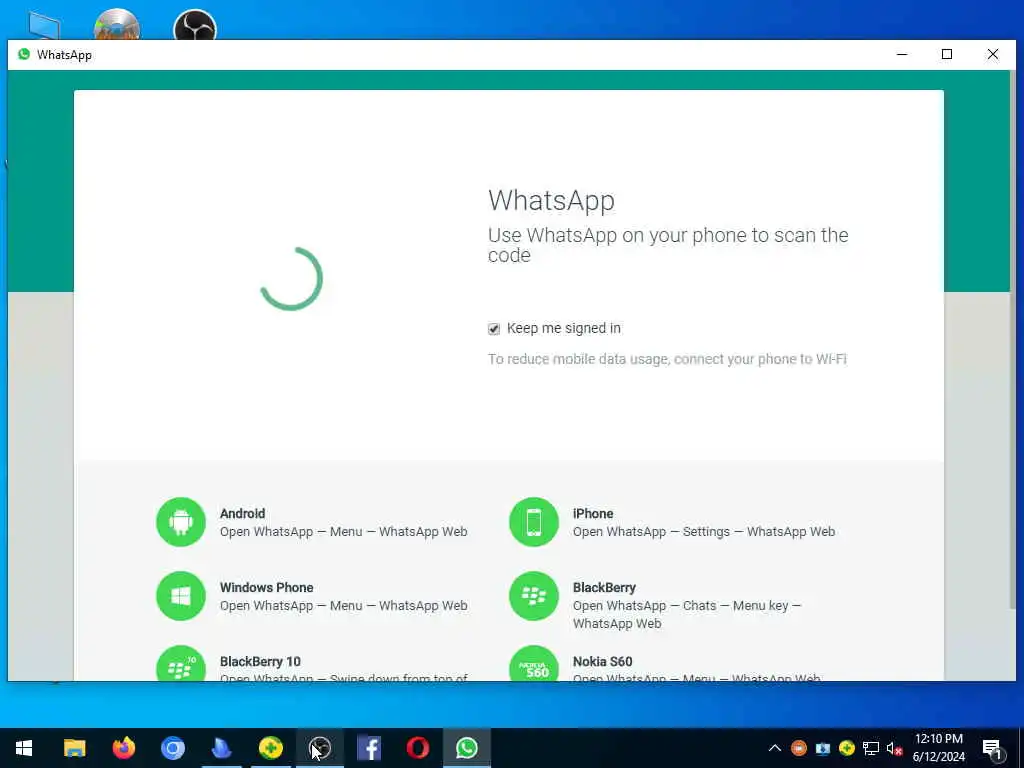Click the green Windows Phone icon
Screen dimensions: 1024x768
coord(181,596)
